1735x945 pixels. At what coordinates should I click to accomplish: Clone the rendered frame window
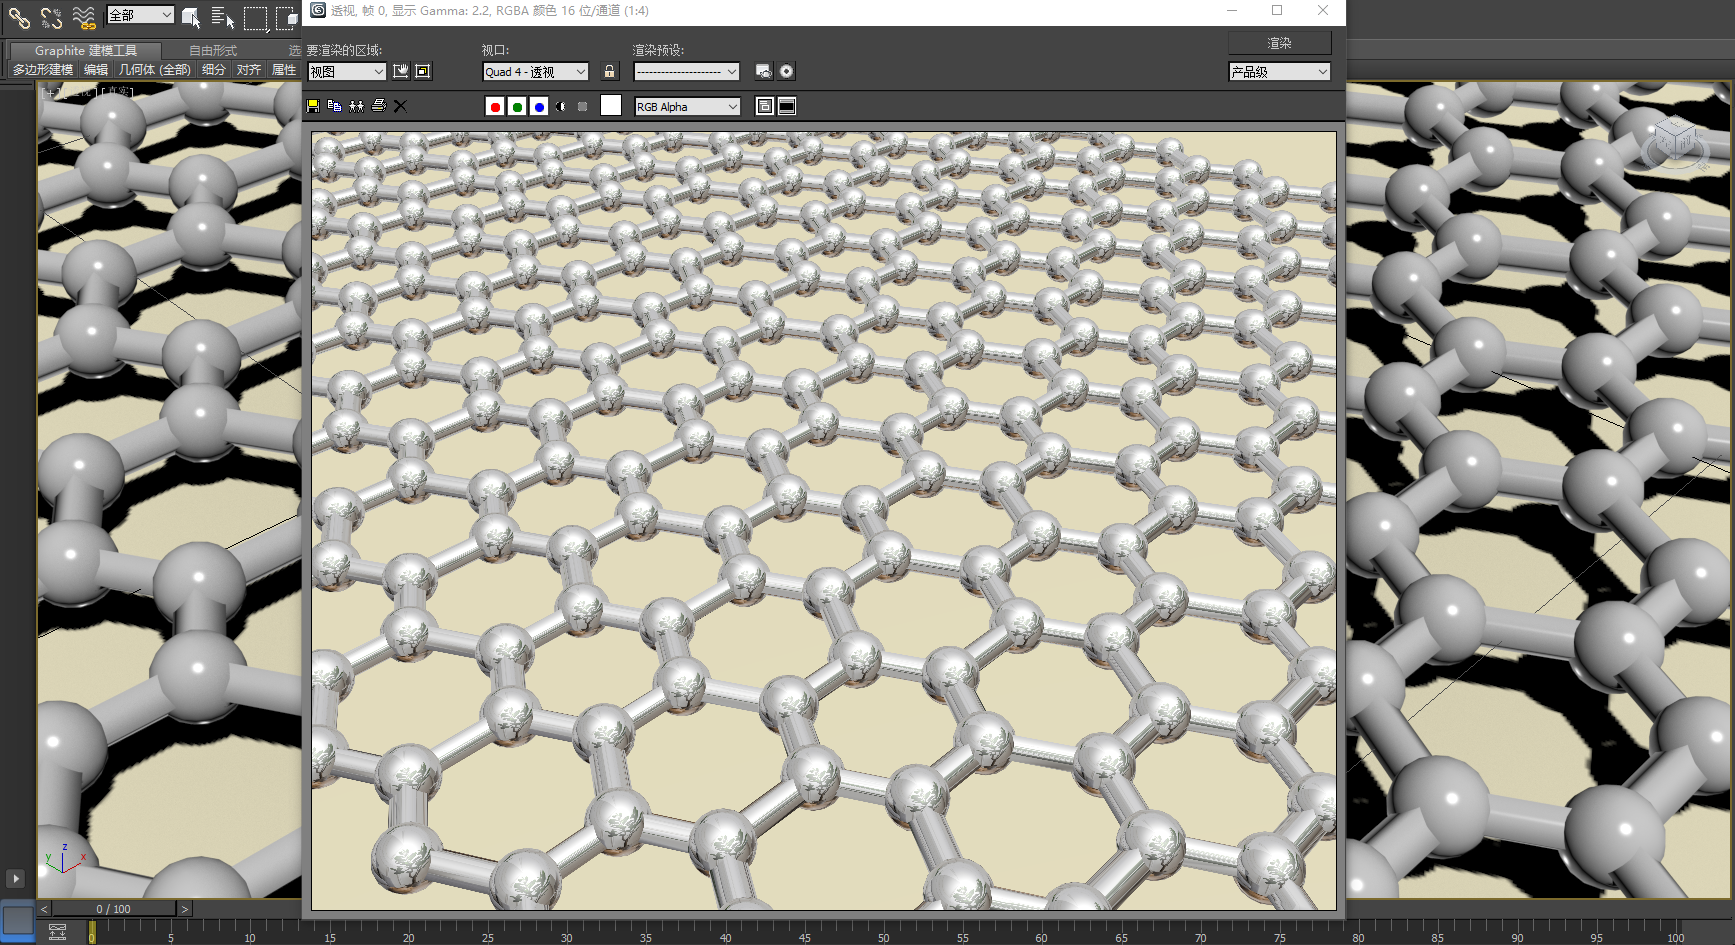point(357,106)
